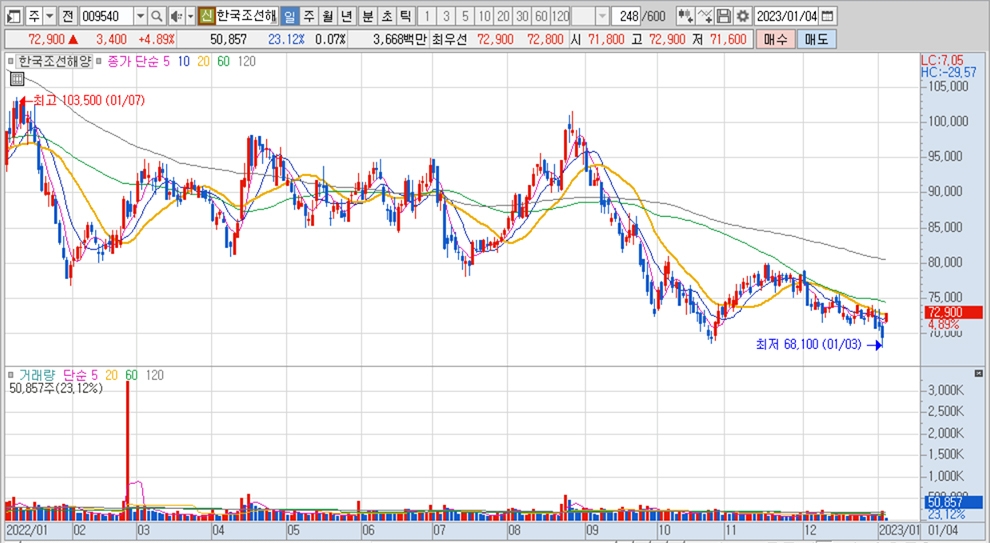Switch to monthly (월) chart period
The height and width of the screenshot is (543, 990).
[327, 16]
